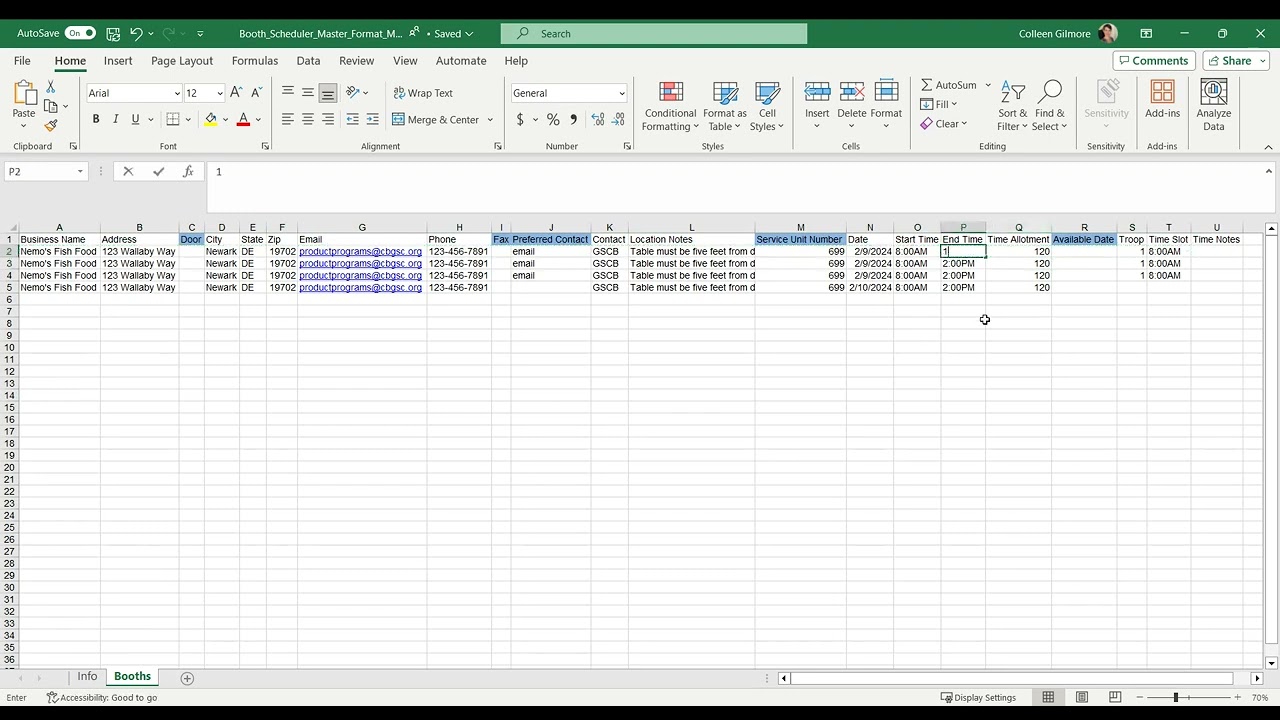Image resolution: width=1280 pixels, height=720 pixels.
Task: Click the fill color yellow swatch
Action: pyautogui.click(x=211, y=119)
